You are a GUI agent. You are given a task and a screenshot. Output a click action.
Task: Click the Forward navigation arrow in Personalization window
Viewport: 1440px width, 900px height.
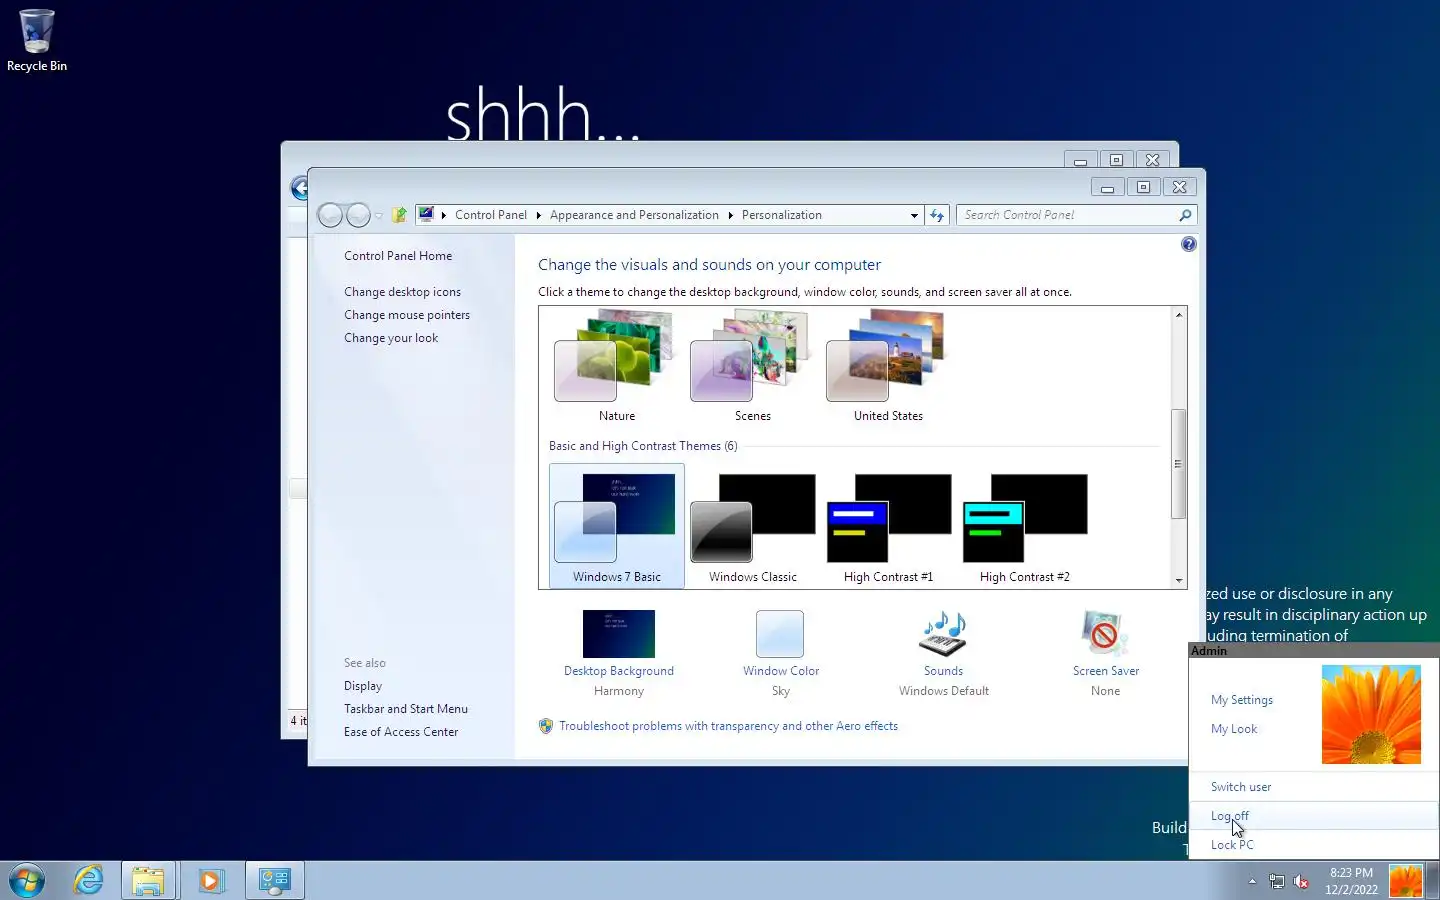[x=358, y=215]
